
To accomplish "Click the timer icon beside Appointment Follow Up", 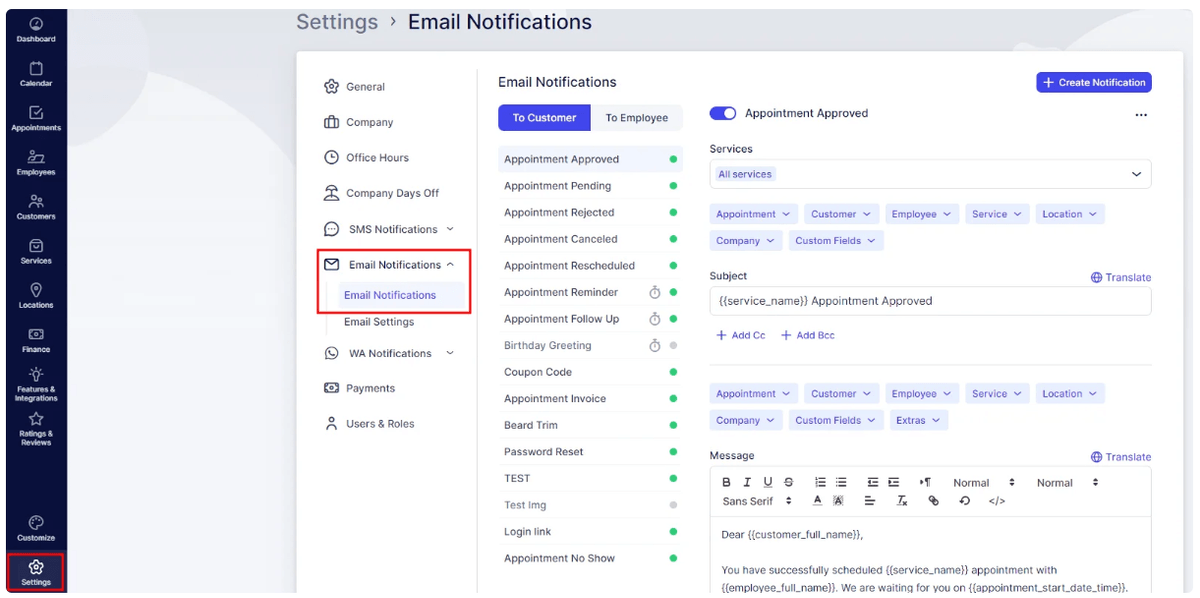I will point(655,319).
